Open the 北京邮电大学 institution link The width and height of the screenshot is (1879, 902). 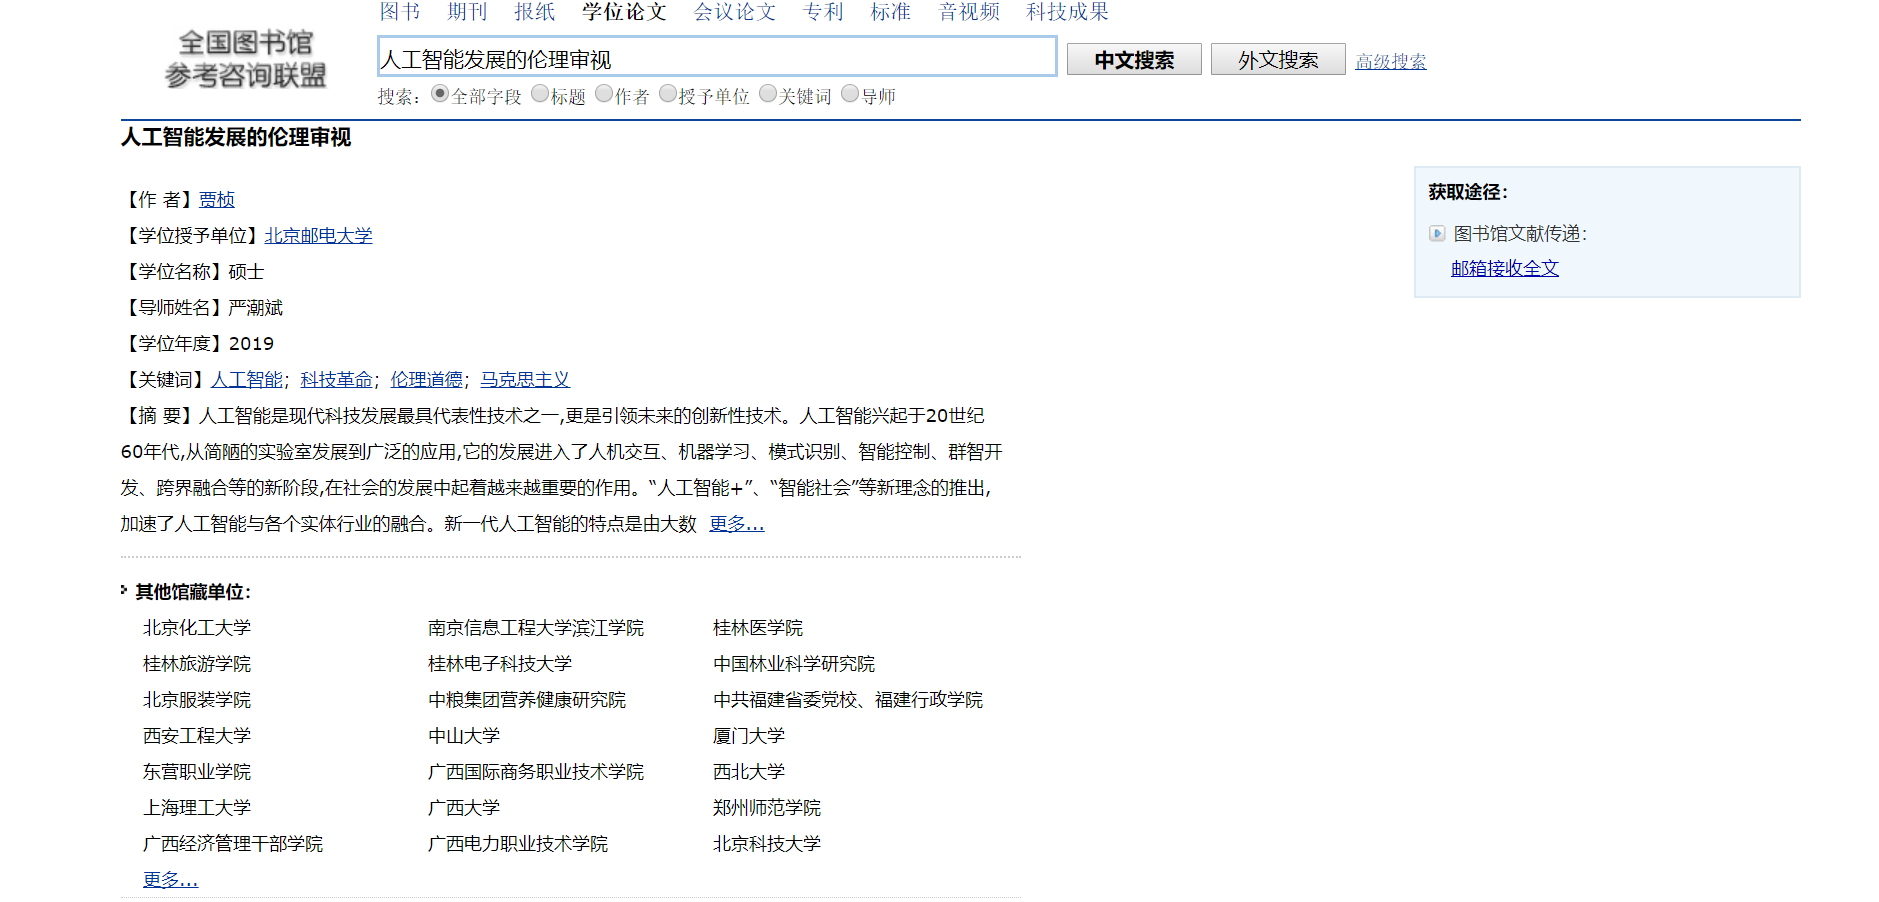click(x=318, y=235)
